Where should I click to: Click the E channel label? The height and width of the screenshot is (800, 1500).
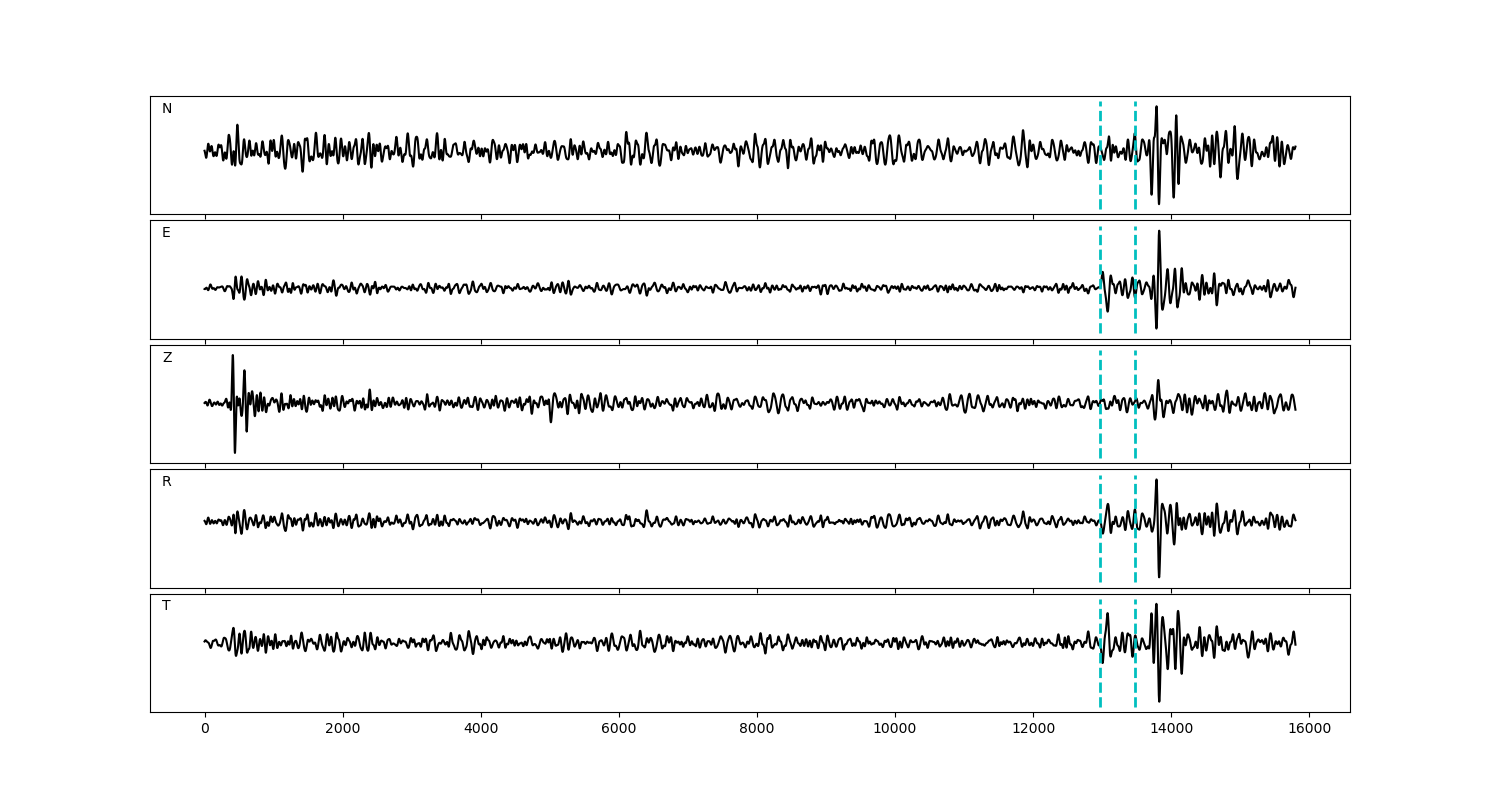click(x=166, y=233)
